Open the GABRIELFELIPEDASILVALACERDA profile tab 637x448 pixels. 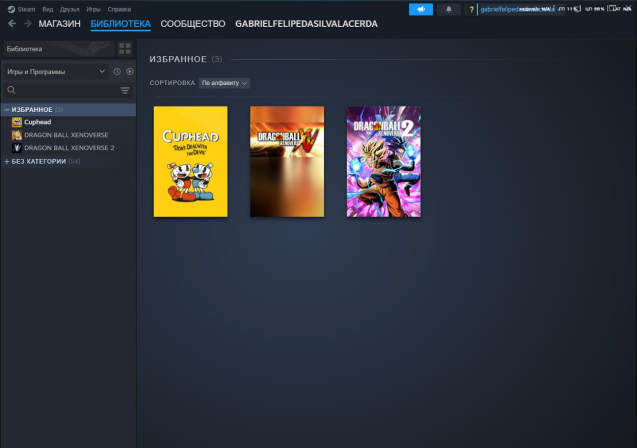[306, 24]
